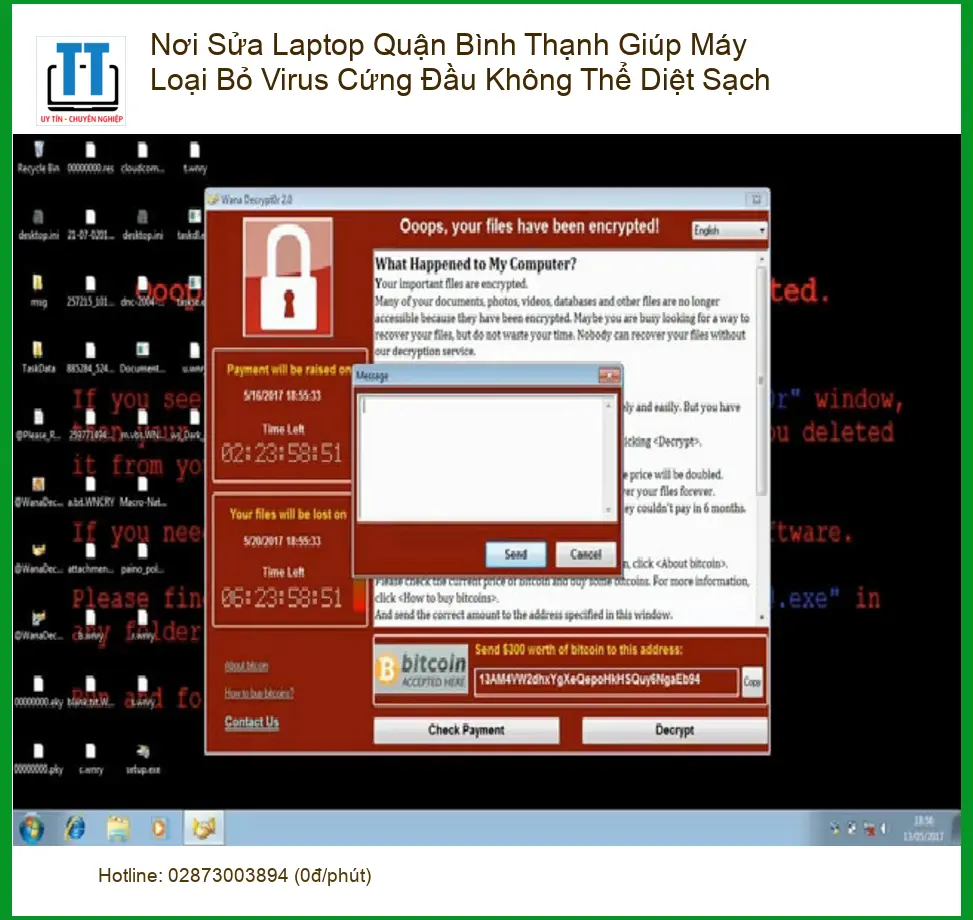Click the TT laptop repair logo
973x920 pixels.
click(81, 81)
